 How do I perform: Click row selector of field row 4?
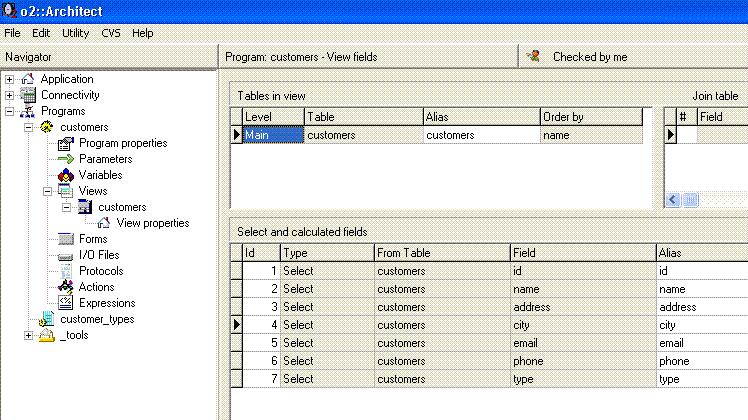click(x=236, y=325)
